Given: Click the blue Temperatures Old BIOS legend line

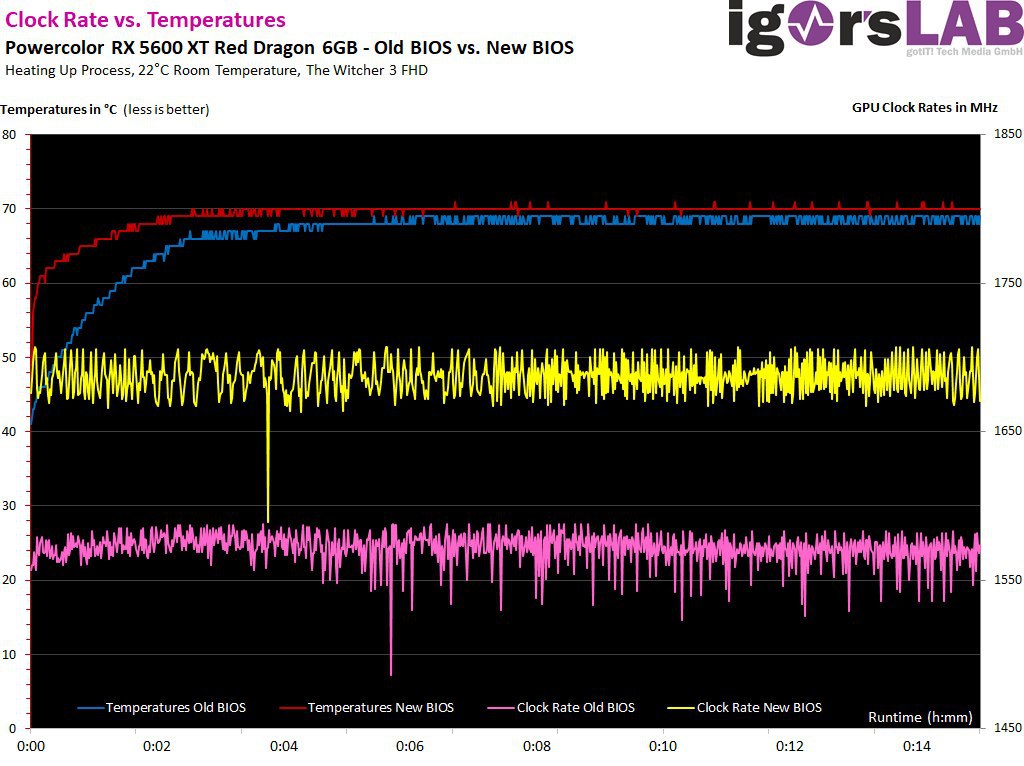Looking at the screenshot, I should click(x=91, y=708).
